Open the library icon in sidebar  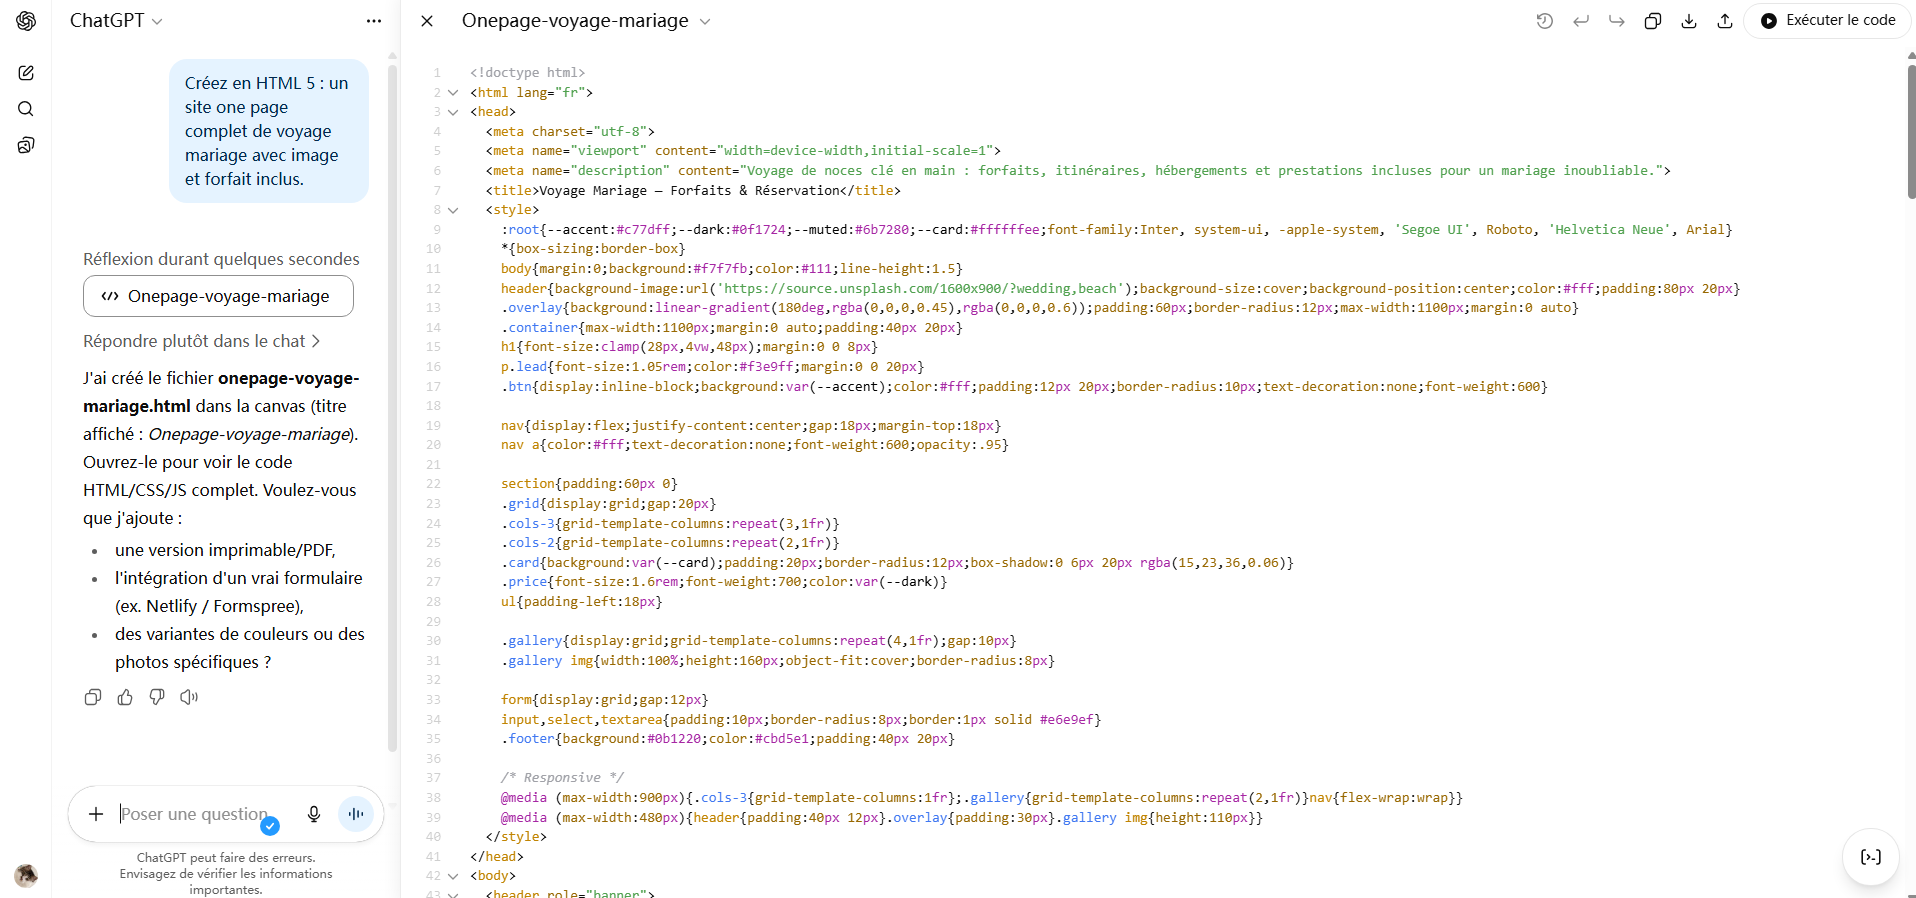(26, 145)
